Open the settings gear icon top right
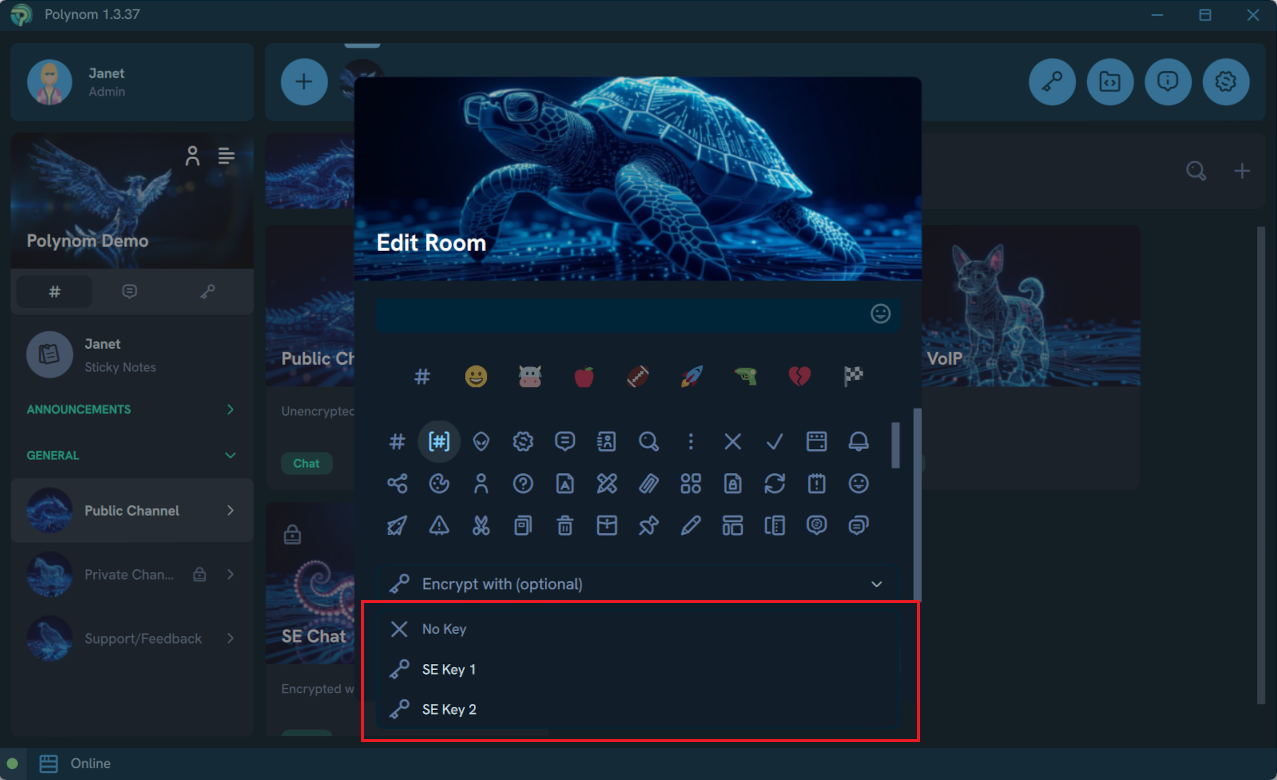This screenshot has height=780, width=1277. 1226,82
